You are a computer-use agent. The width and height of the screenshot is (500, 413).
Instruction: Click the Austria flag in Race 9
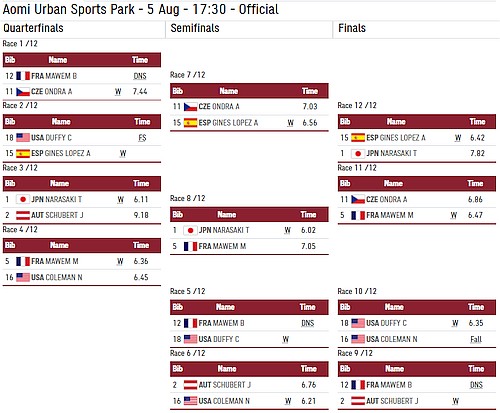click(358, 401)
